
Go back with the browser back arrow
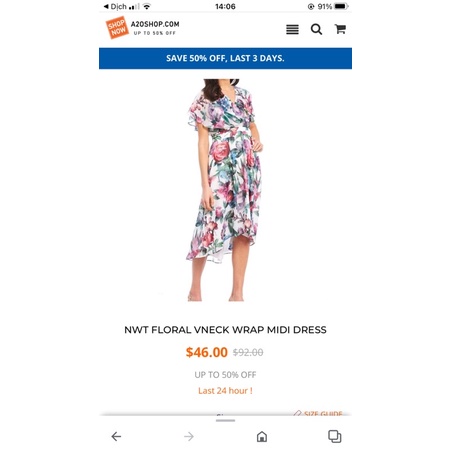[116, 436]
